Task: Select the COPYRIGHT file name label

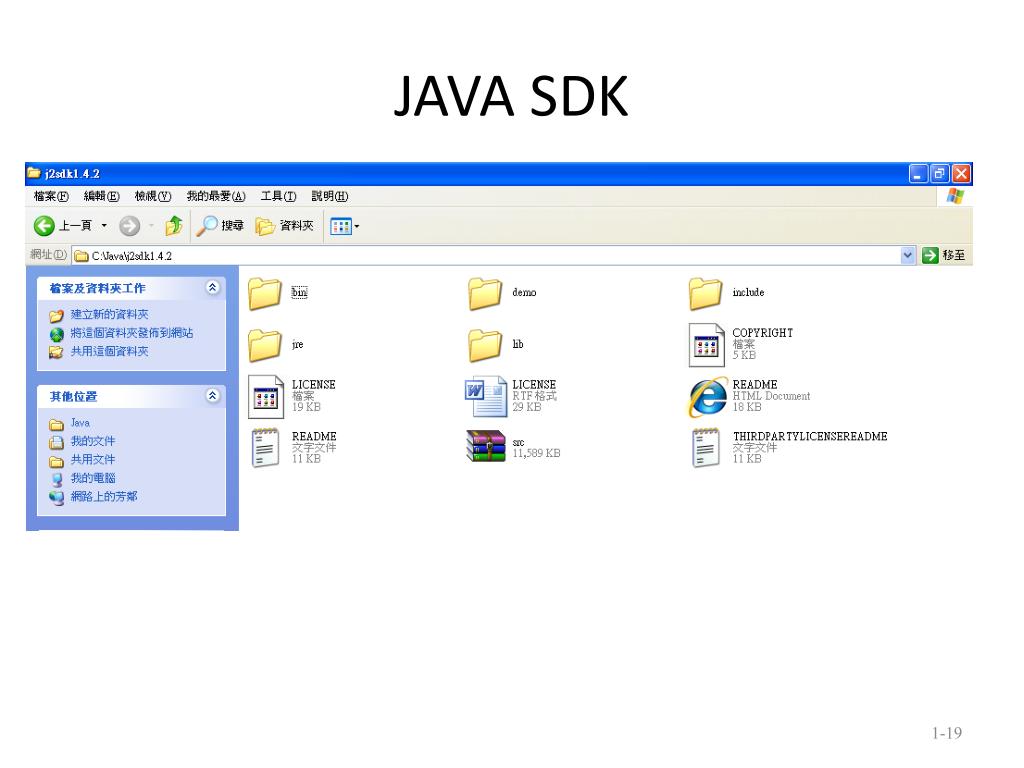Action: [763, 333]
